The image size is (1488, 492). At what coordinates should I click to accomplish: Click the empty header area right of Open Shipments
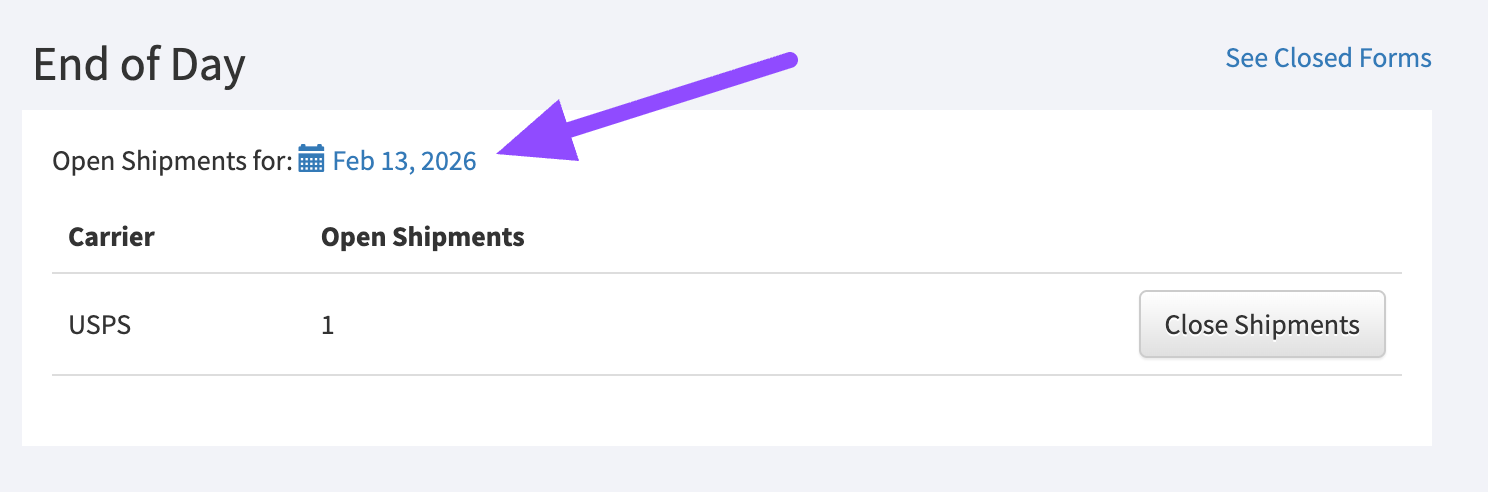coord(900,237)
